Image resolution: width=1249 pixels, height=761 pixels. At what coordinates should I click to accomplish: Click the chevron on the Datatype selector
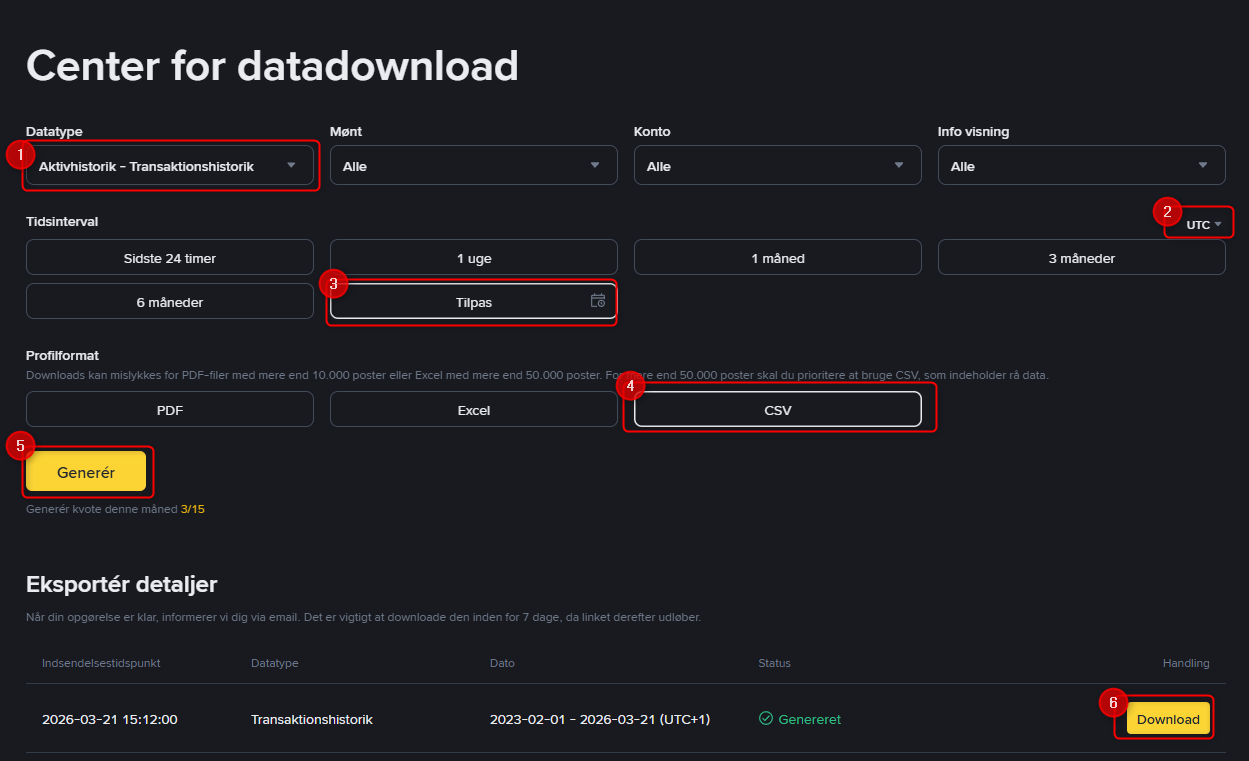[x=293, y=165]
